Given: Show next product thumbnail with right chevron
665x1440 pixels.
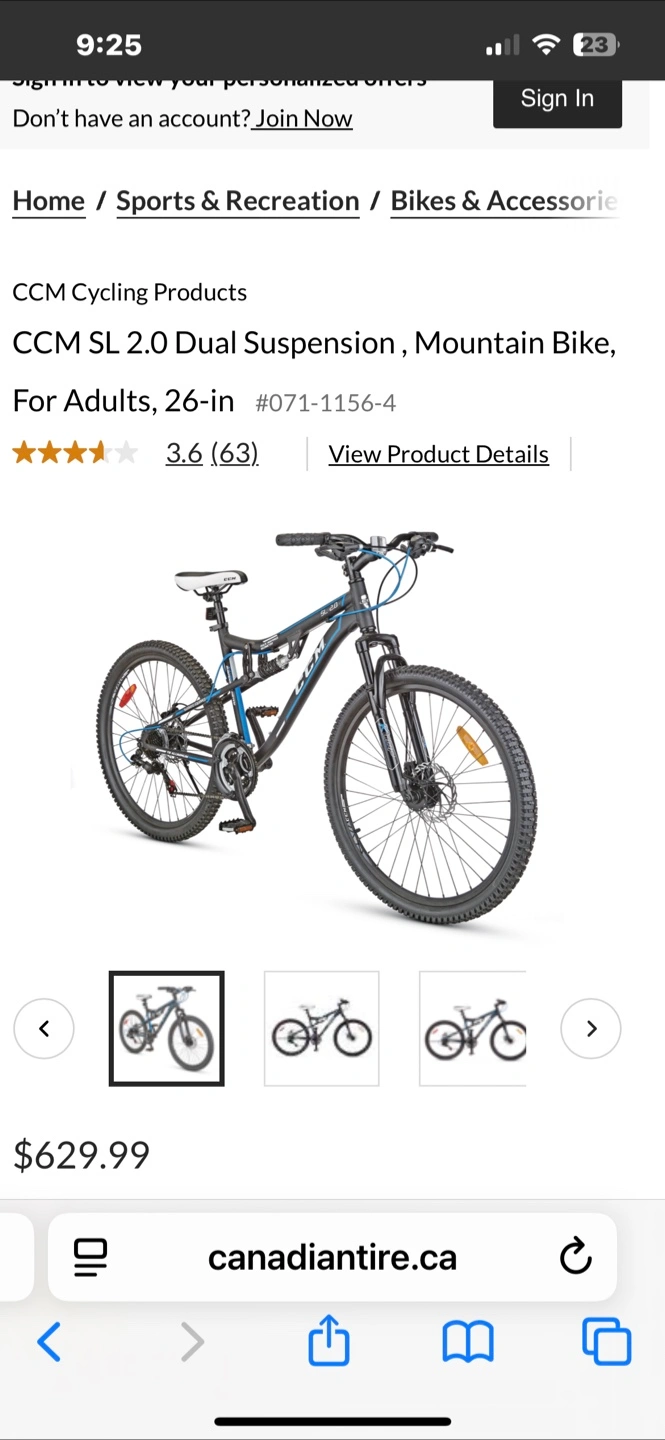Looking at the screenshot, I should [x=591, y=1028].
